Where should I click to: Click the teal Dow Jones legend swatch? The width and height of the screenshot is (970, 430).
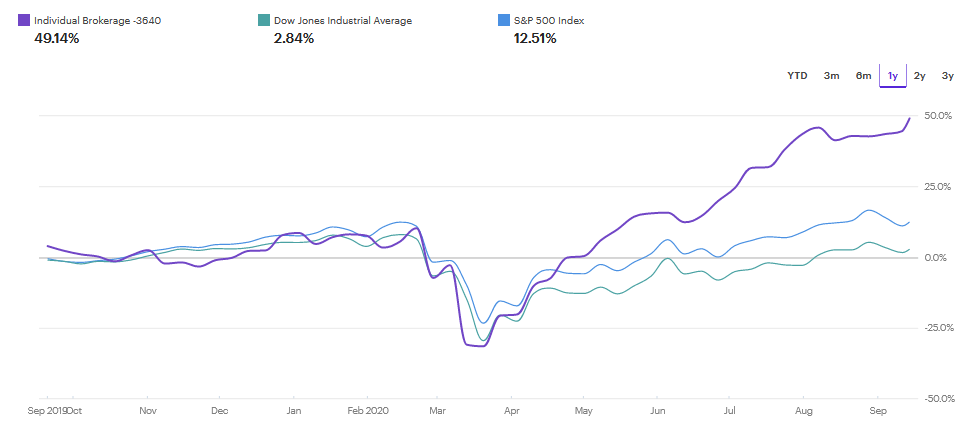[264, 20]
